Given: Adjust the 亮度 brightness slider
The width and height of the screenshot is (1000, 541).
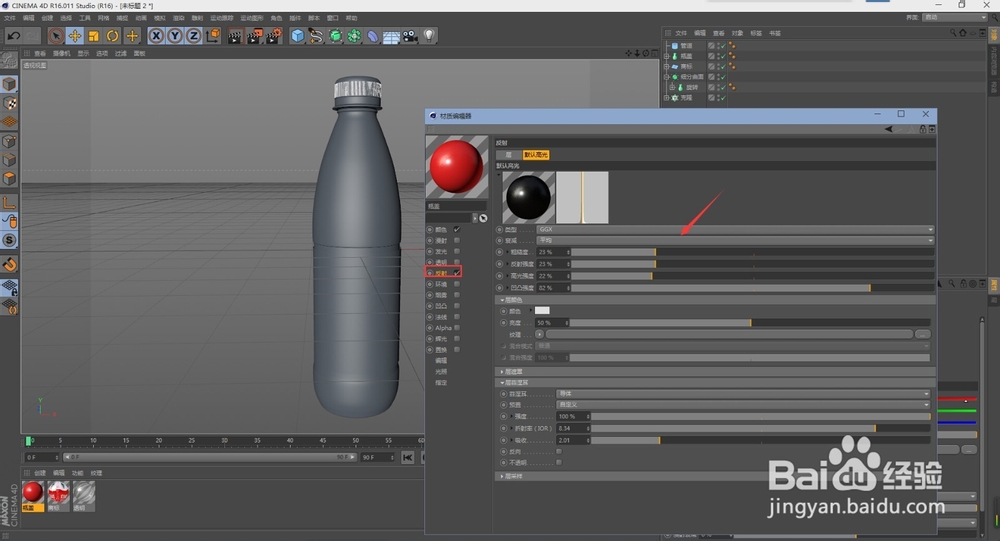Looking at the screenshot, I should (749, 323).
